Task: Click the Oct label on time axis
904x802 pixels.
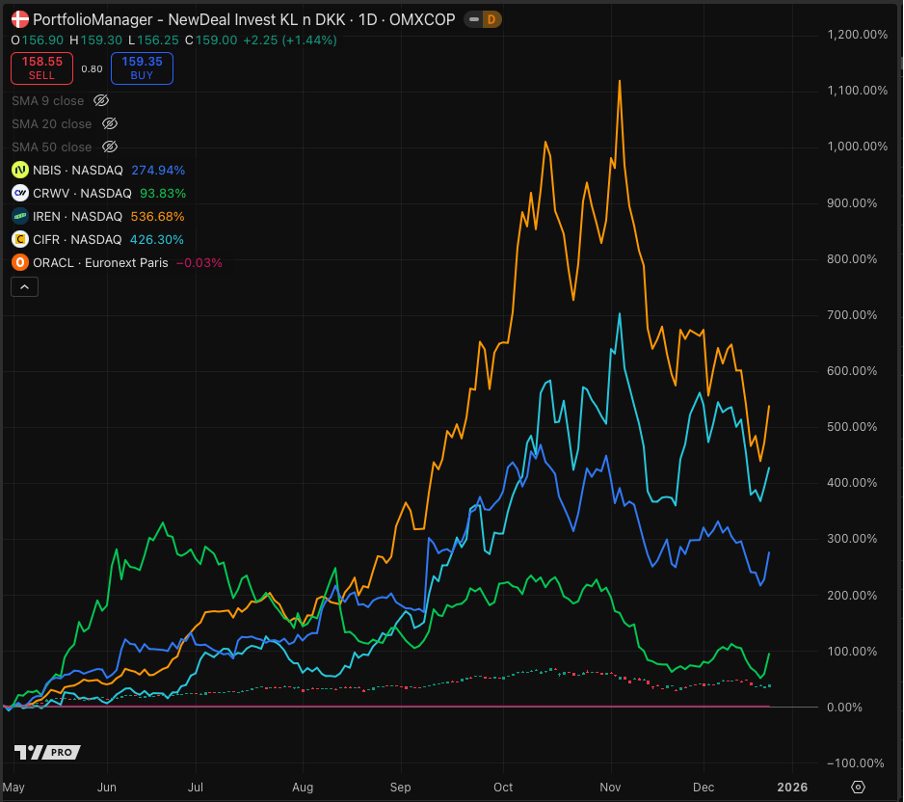Action: [x=503, y=787]
